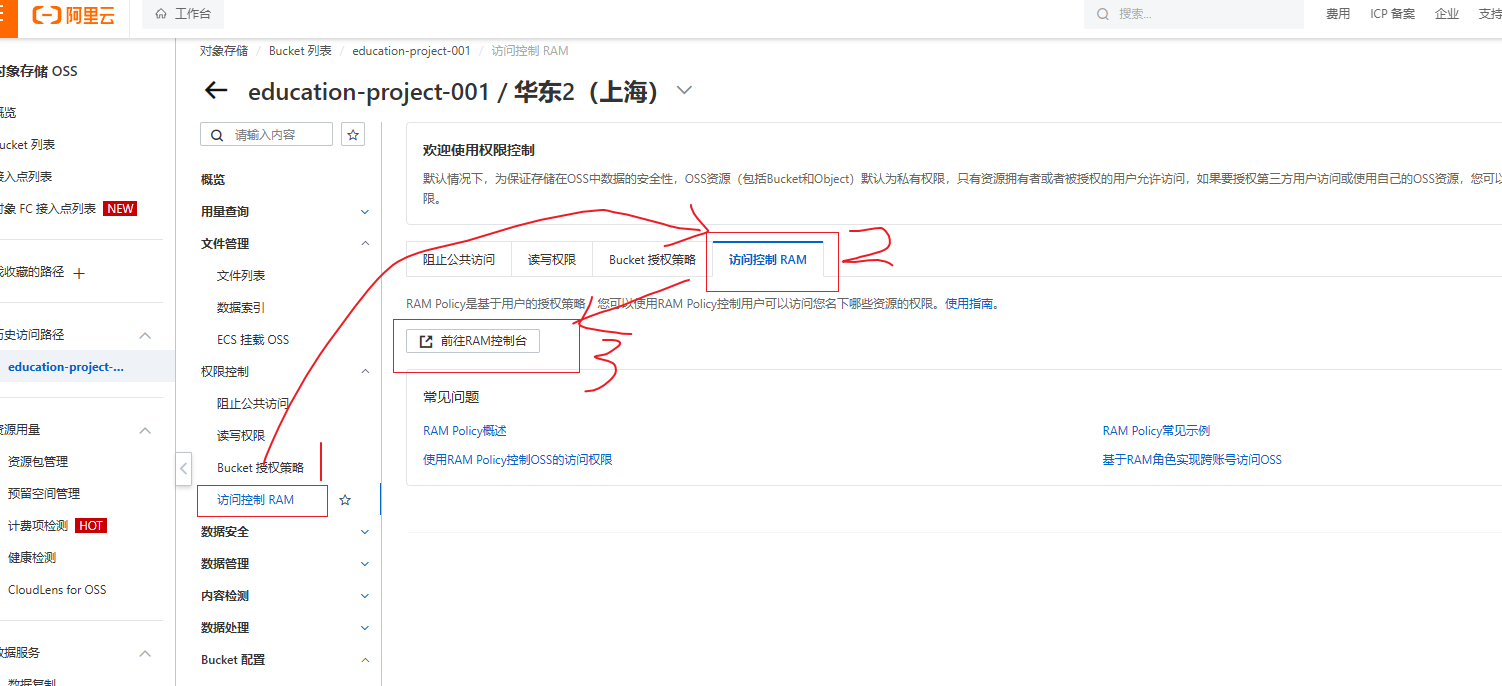Collapse the 权限控制 section
1502x686 pixels.
365,371
